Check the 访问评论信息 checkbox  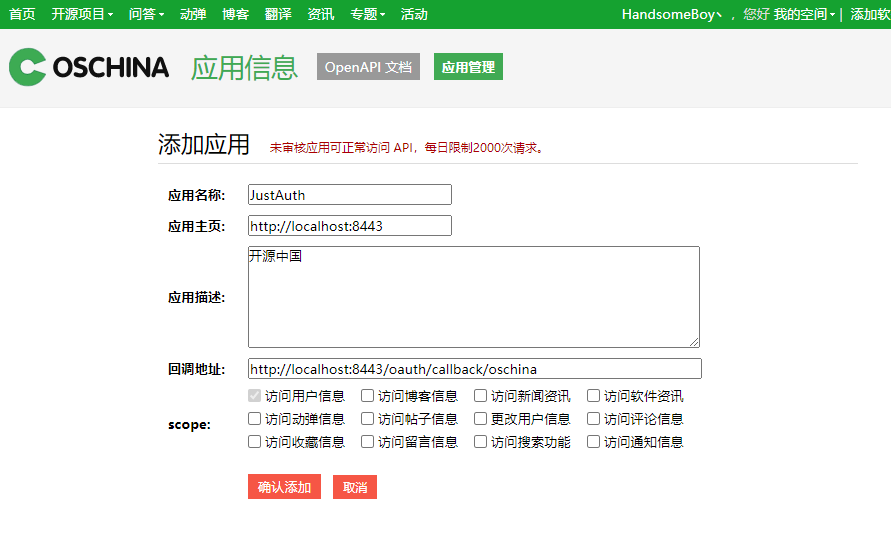[x=593, y=419]
